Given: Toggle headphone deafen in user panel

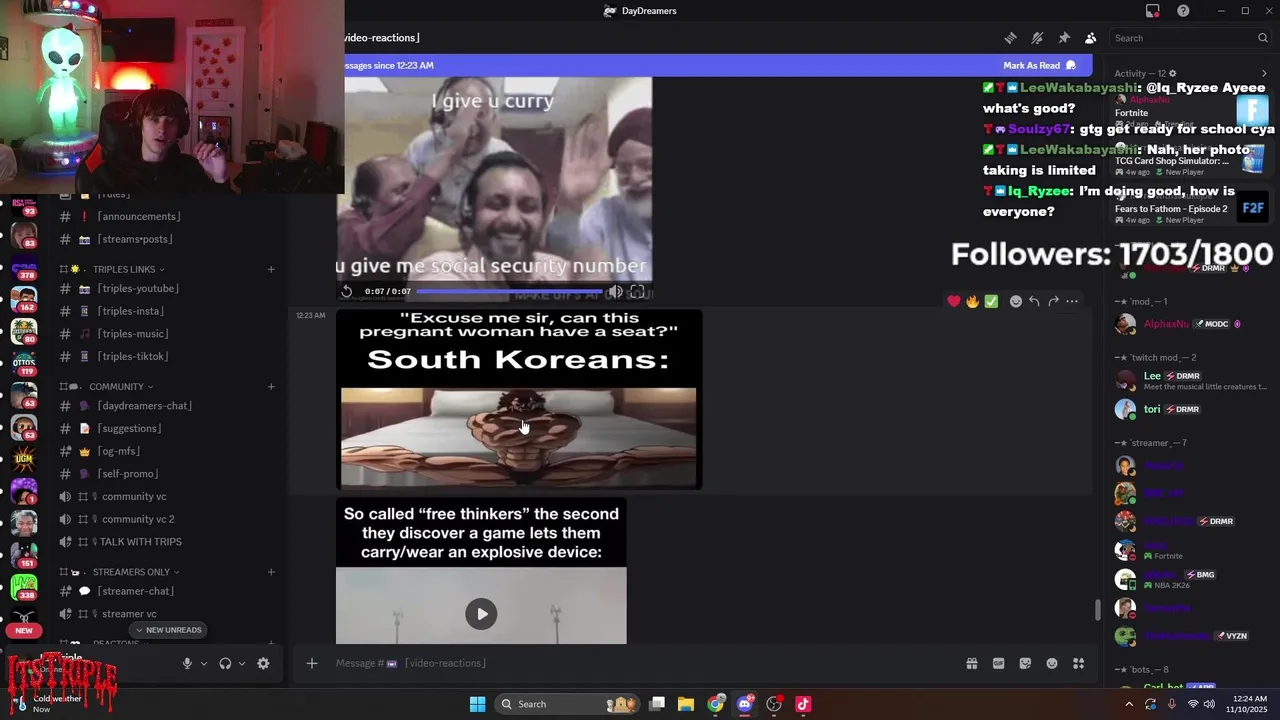Looking at the screenshot, I should point(225,663).
